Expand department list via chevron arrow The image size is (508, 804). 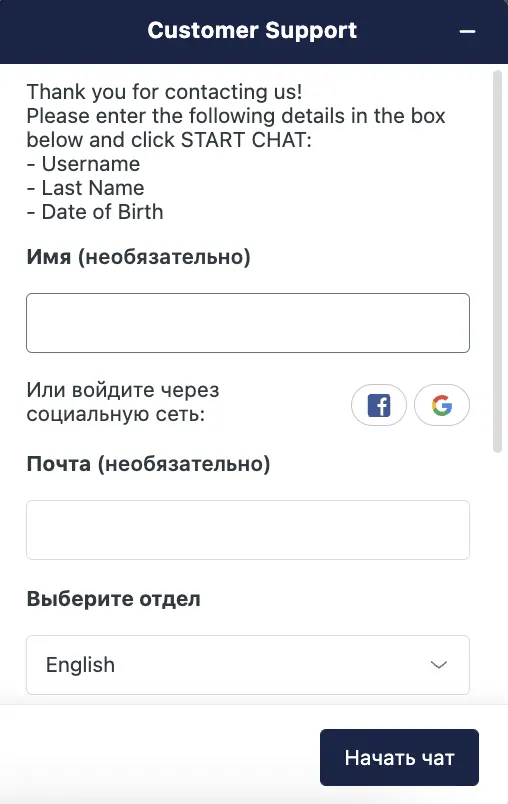(439, 665)
